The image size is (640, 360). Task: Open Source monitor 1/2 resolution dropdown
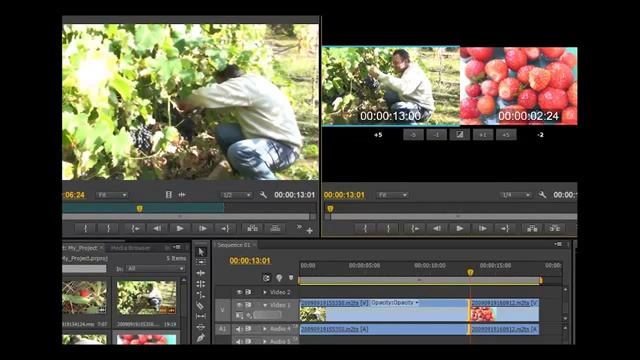click(x=236, y=195)
